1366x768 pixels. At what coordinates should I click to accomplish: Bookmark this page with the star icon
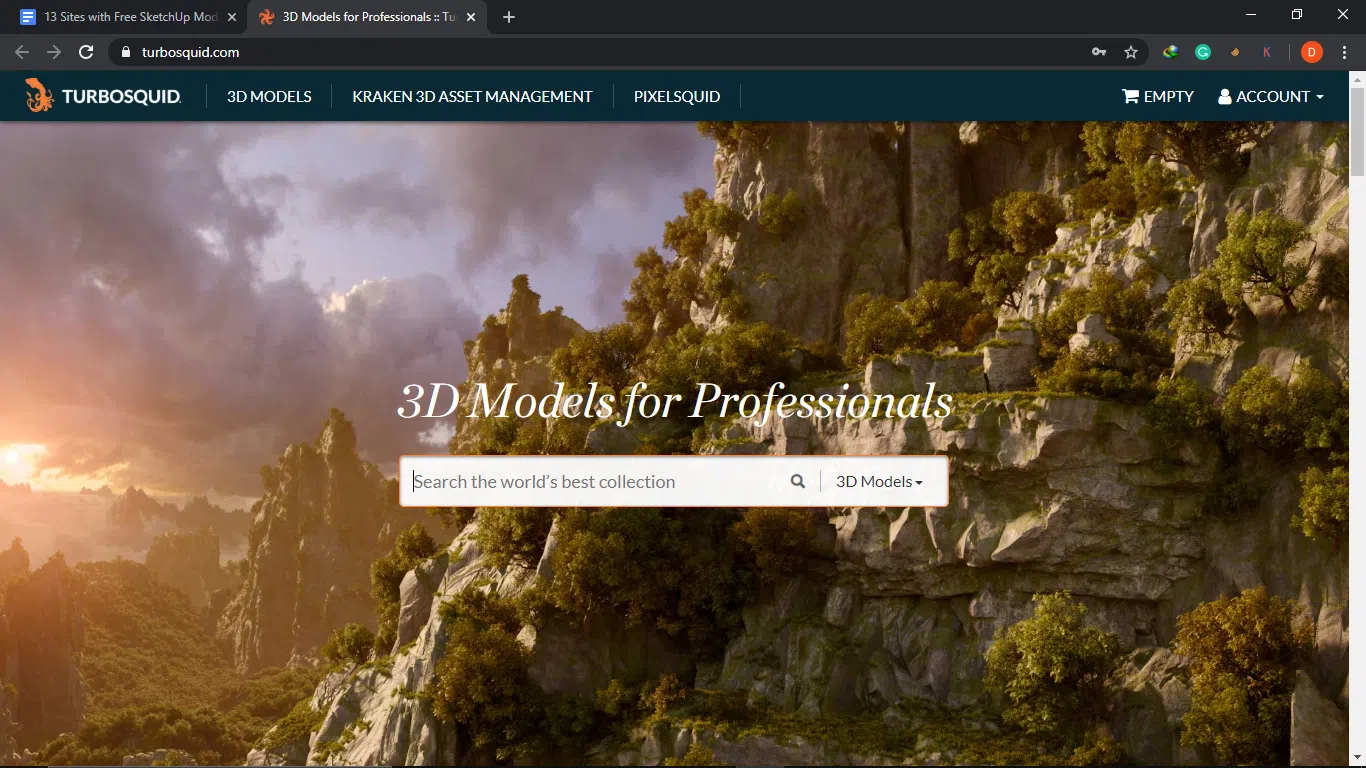(x=1131, y=52)
